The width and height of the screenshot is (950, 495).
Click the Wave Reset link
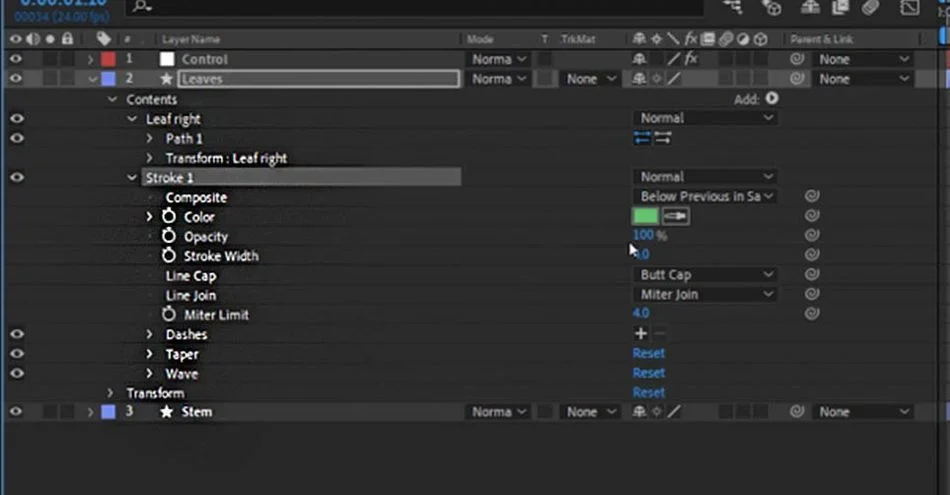[x=648, y=373]
